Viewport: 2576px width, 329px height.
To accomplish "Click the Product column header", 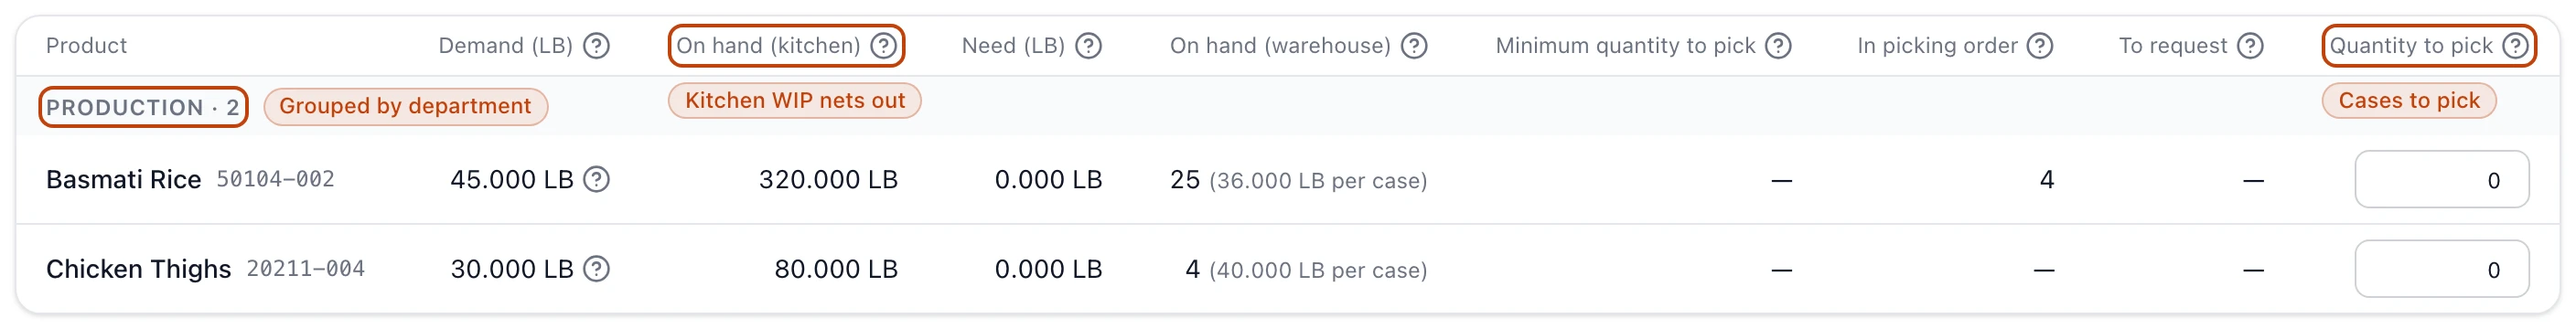I will [x=86, y=46].
